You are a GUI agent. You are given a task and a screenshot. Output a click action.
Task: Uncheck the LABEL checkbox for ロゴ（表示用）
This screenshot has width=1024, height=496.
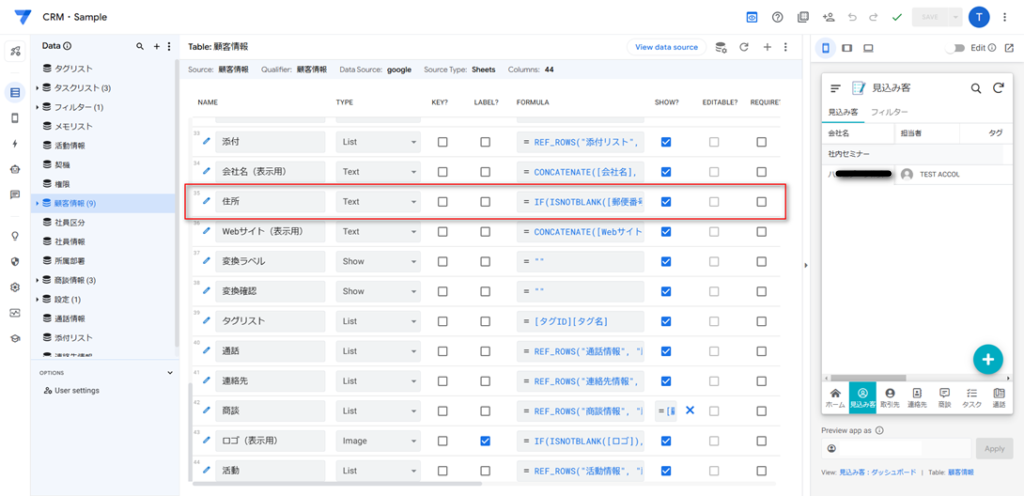(485, 440)
